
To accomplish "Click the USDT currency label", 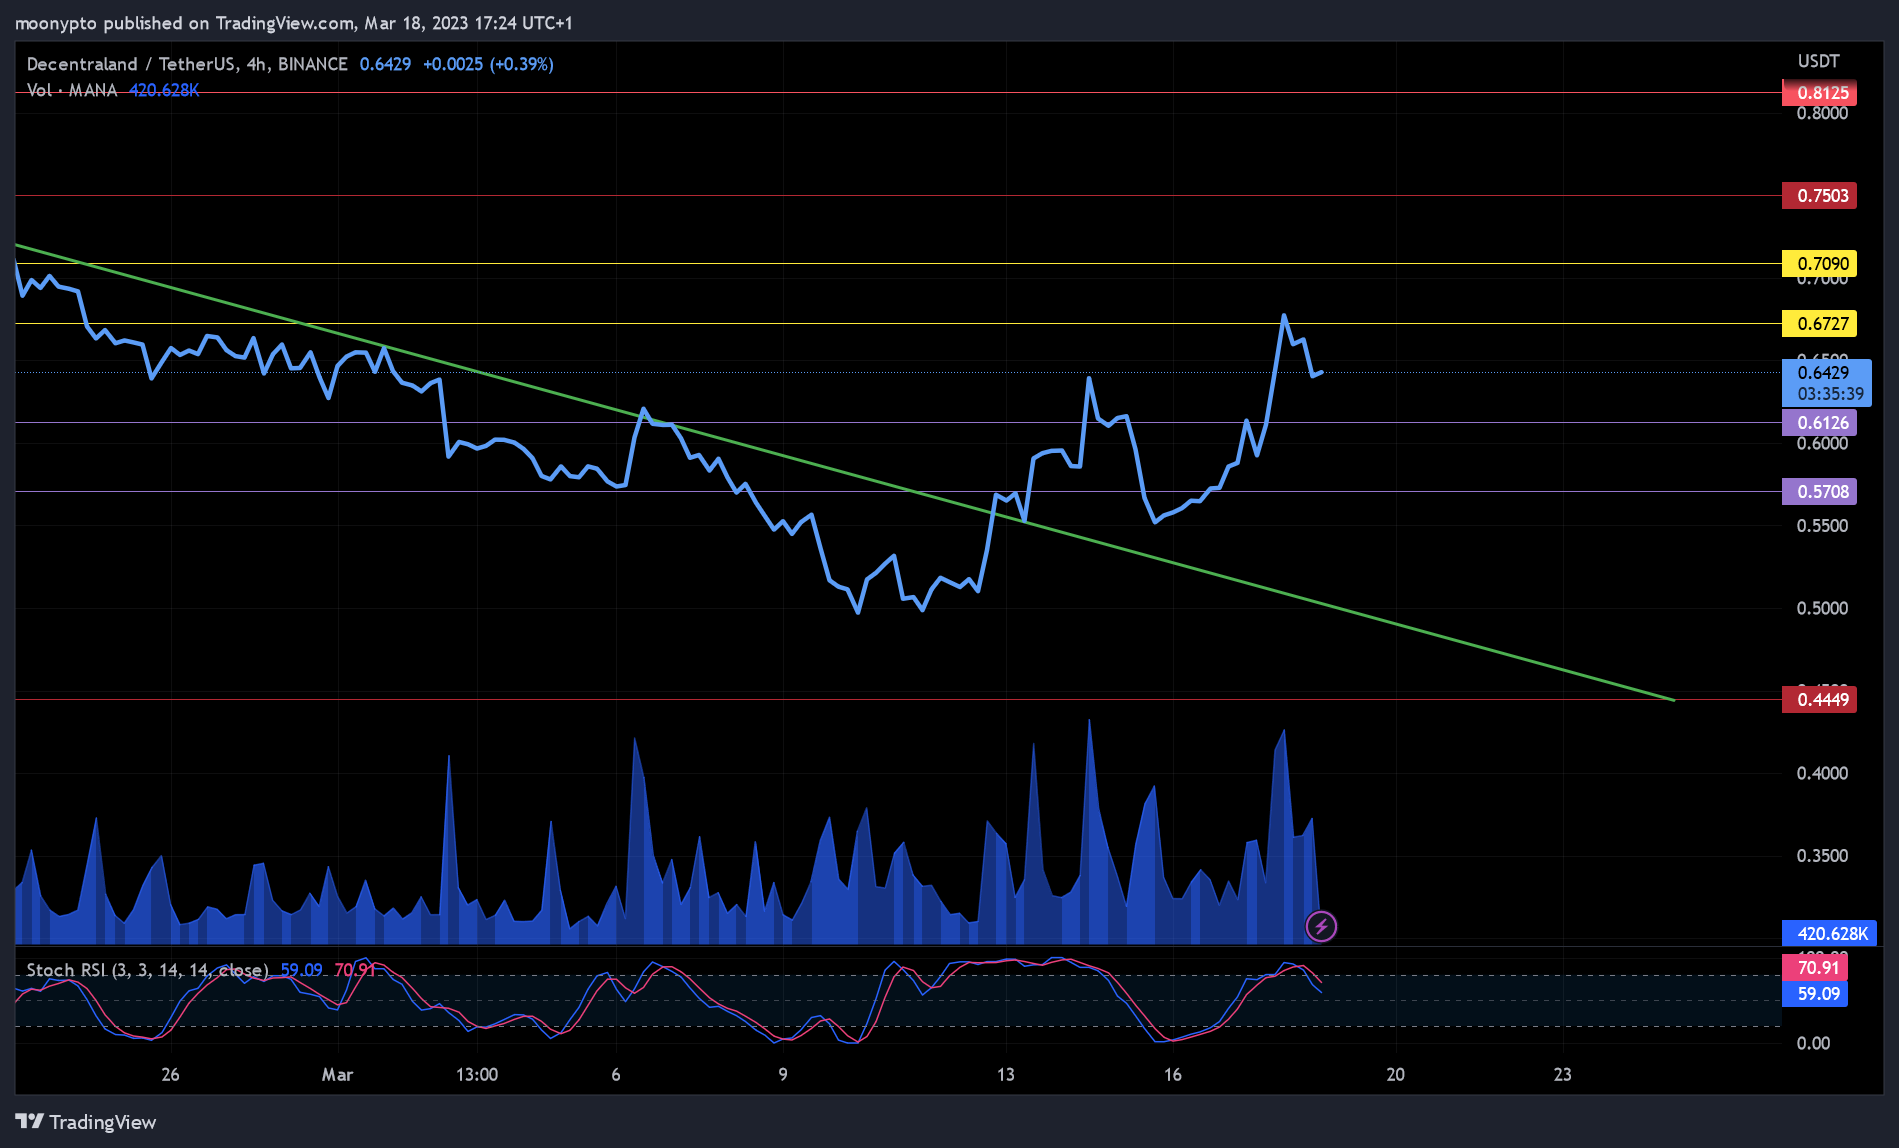I will [1818, 61].
